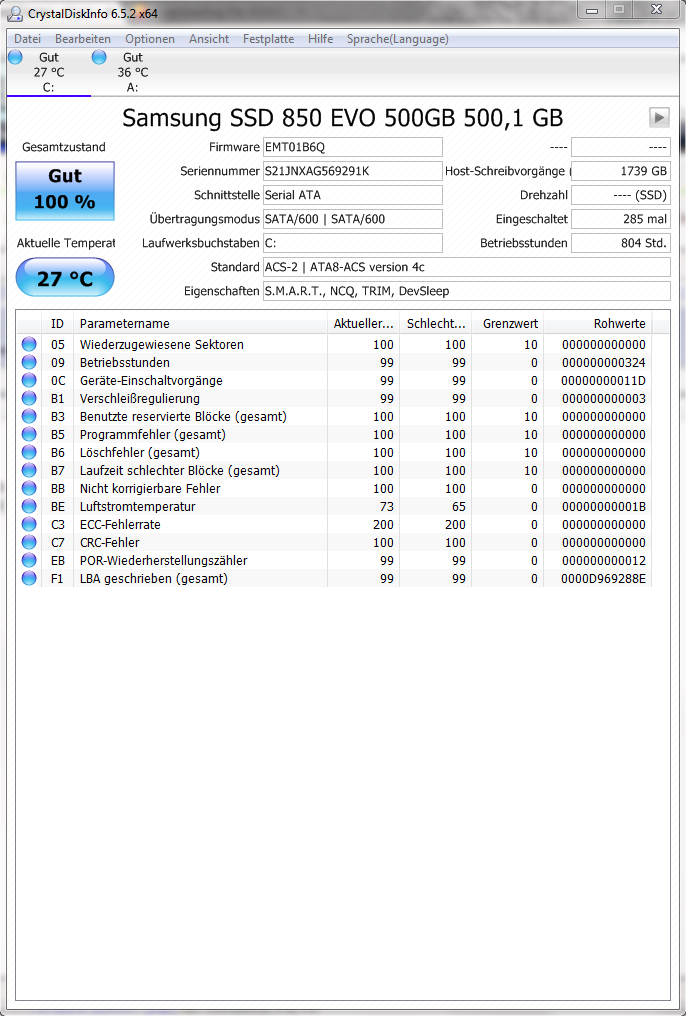Click the Host-Schreibvorgänge value 1739 GB
The image size is (686, 1016).
pos(621,171)
